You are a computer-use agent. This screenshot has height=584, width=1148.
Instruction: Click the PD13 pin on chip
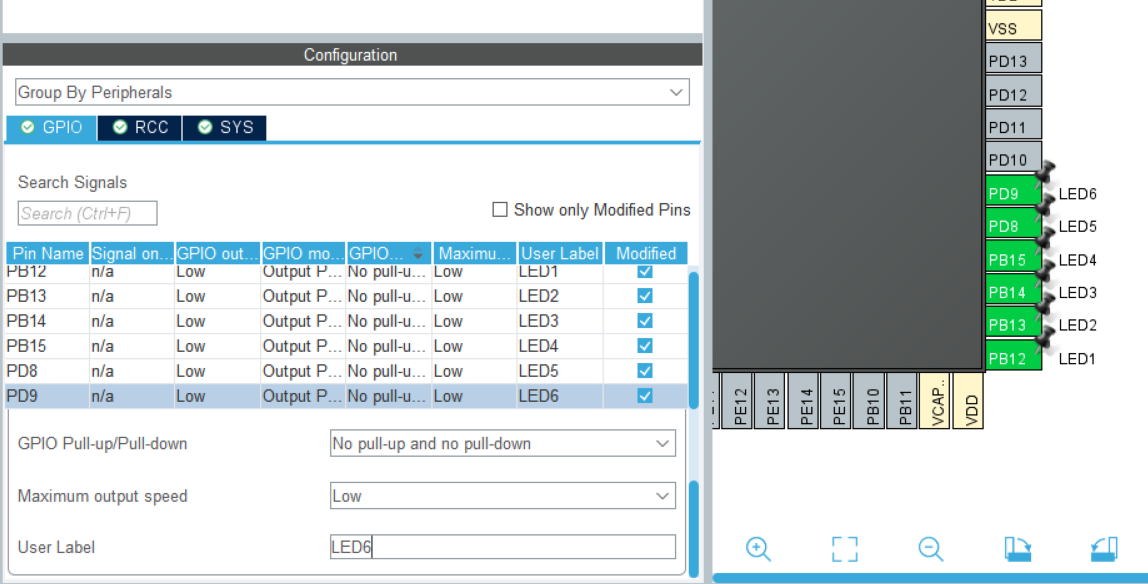[1013, 60]
